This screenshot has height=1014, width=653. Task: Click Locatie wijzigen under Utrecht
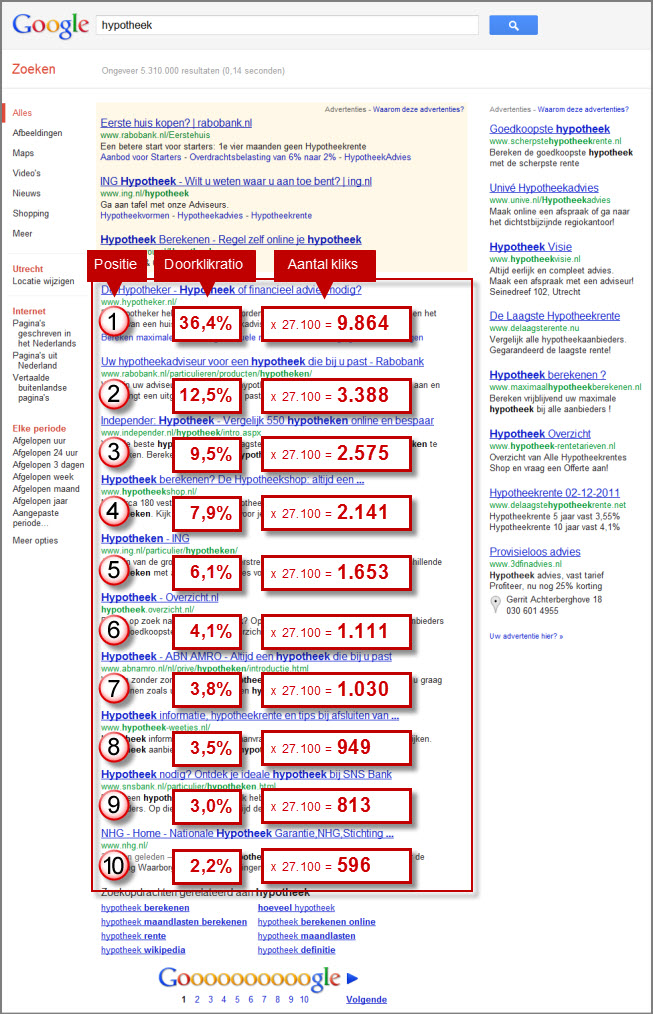click(43, 281)
